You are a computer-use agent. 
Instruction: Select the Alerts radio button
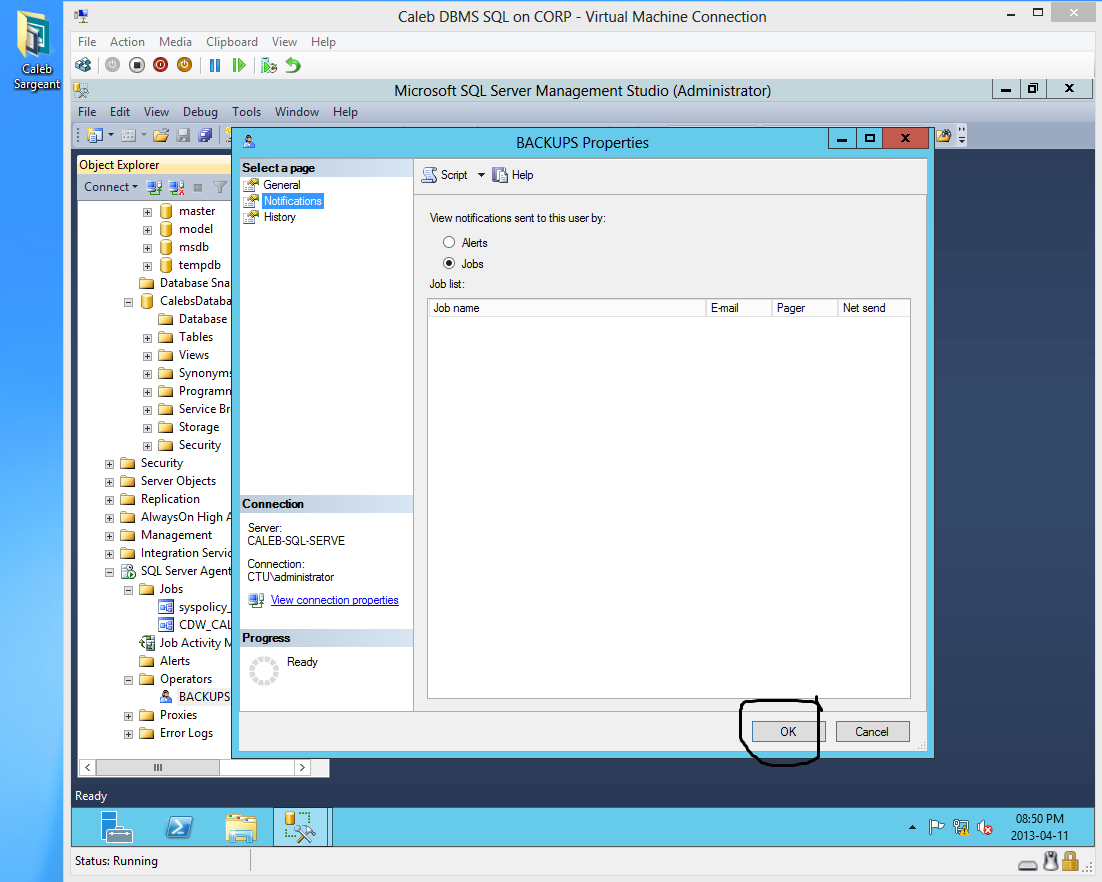449,242
